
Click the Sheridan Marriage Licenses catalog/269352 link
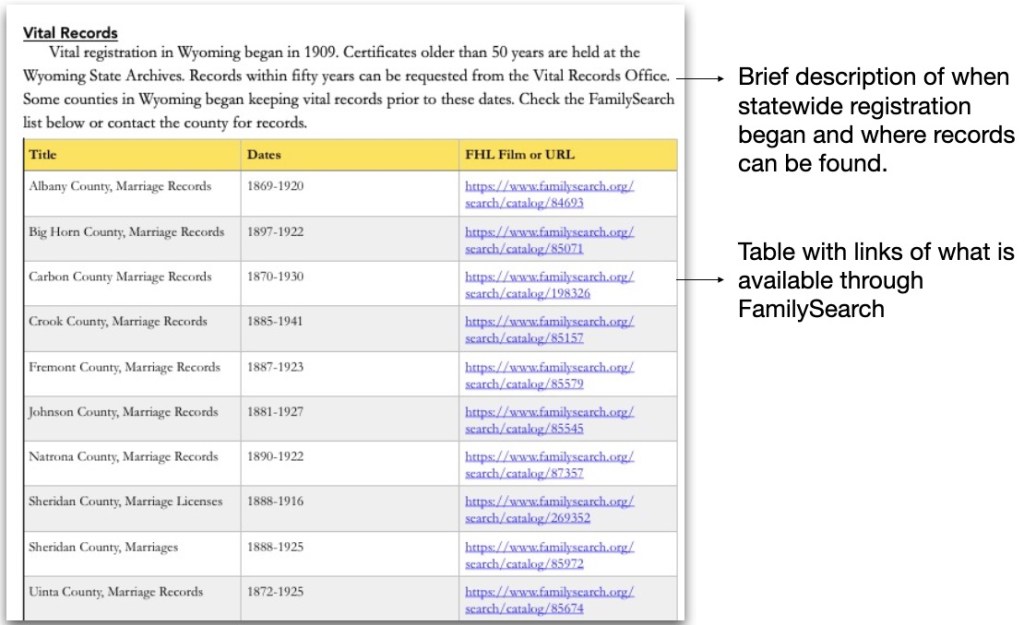point(549,509)
